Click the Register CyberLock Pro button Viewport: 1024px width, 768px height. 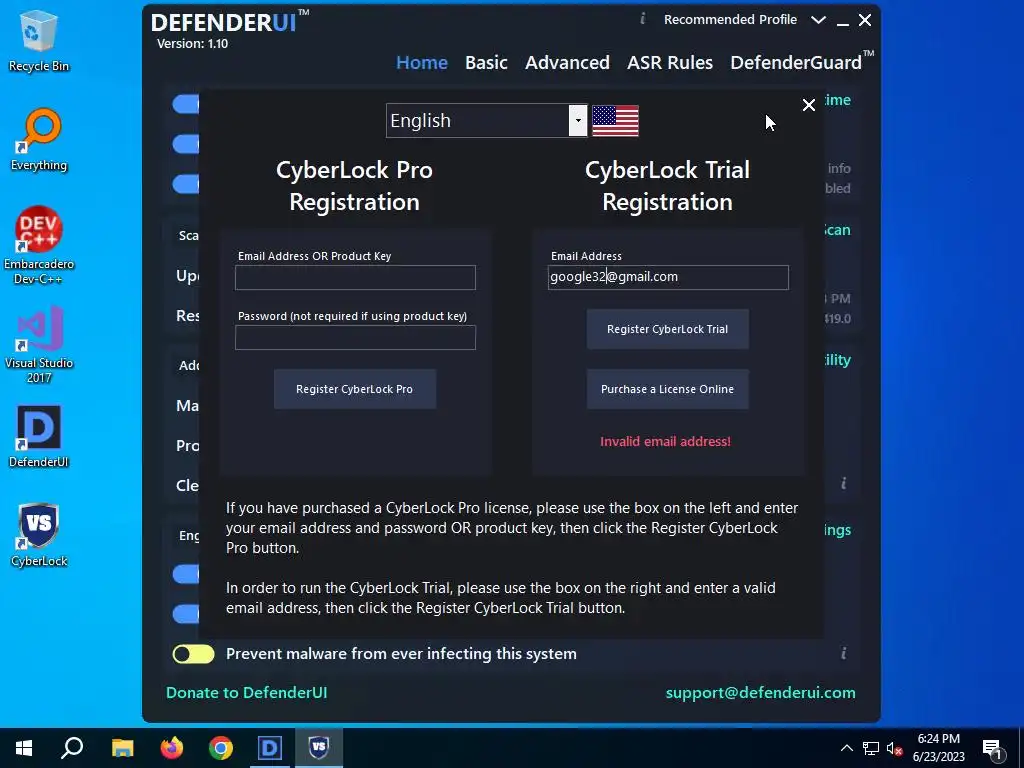pyautogui.click(x=355, y=389)
